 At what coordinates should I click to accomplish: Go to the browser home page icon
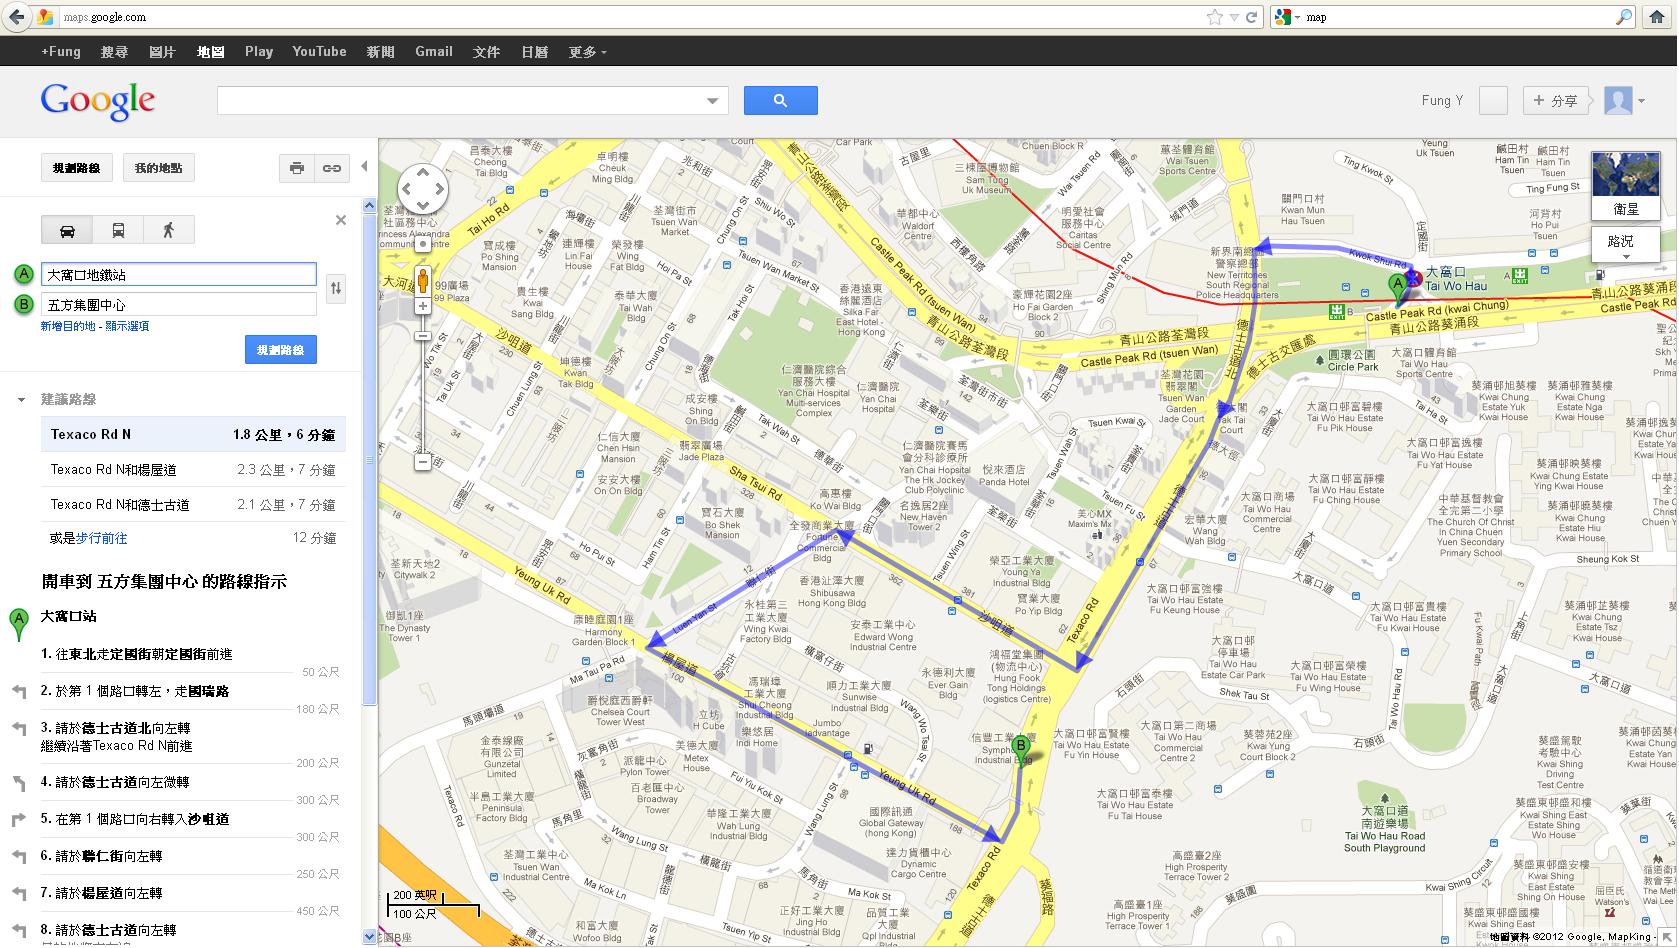coord(1657,17)
